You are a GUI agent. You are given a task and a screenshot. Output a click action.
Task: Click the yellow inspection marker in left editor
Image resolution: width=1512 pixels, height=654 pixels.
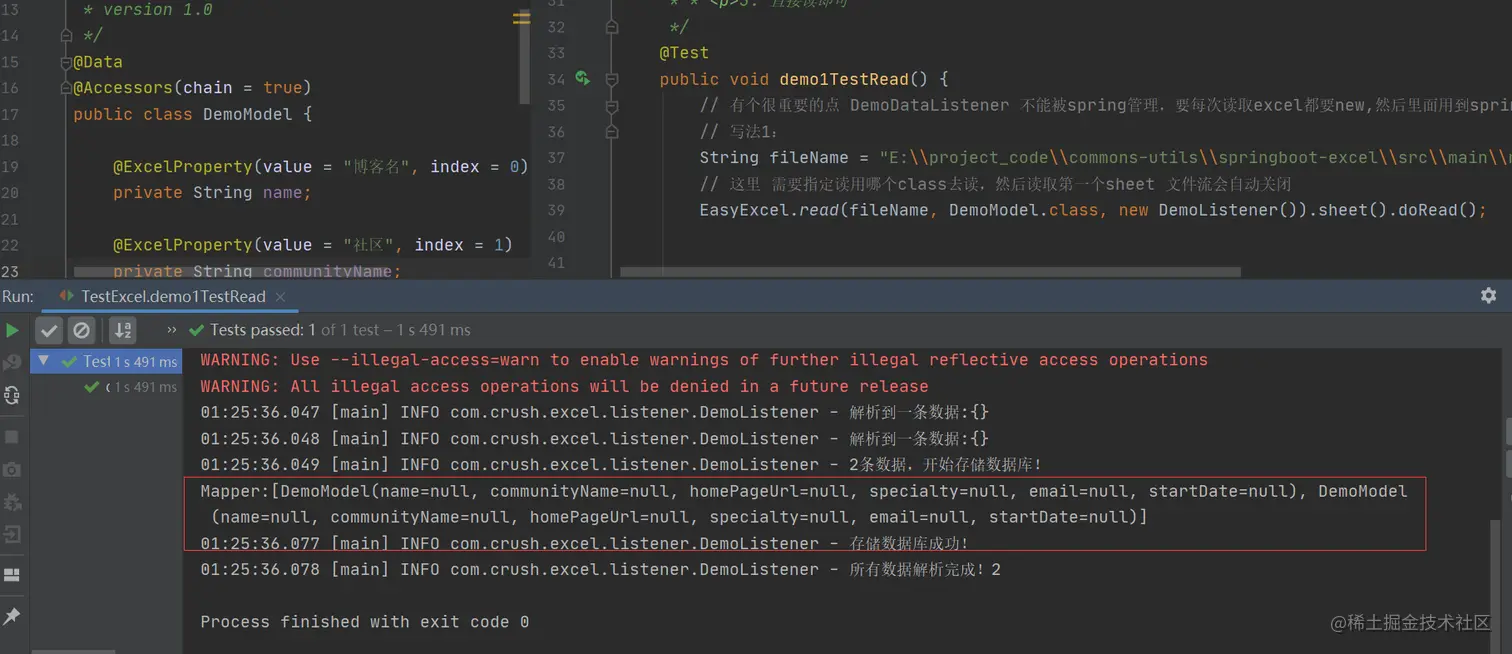click(521, 18)
